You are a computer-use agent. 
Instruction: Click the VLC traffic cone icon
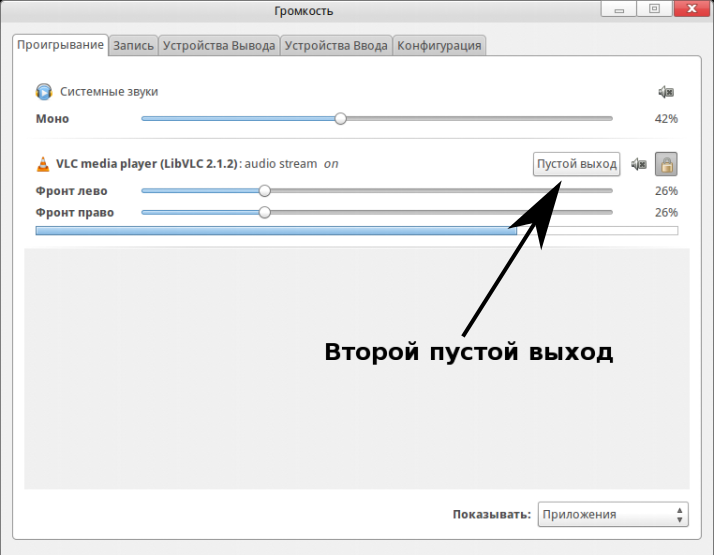[43, 164]
